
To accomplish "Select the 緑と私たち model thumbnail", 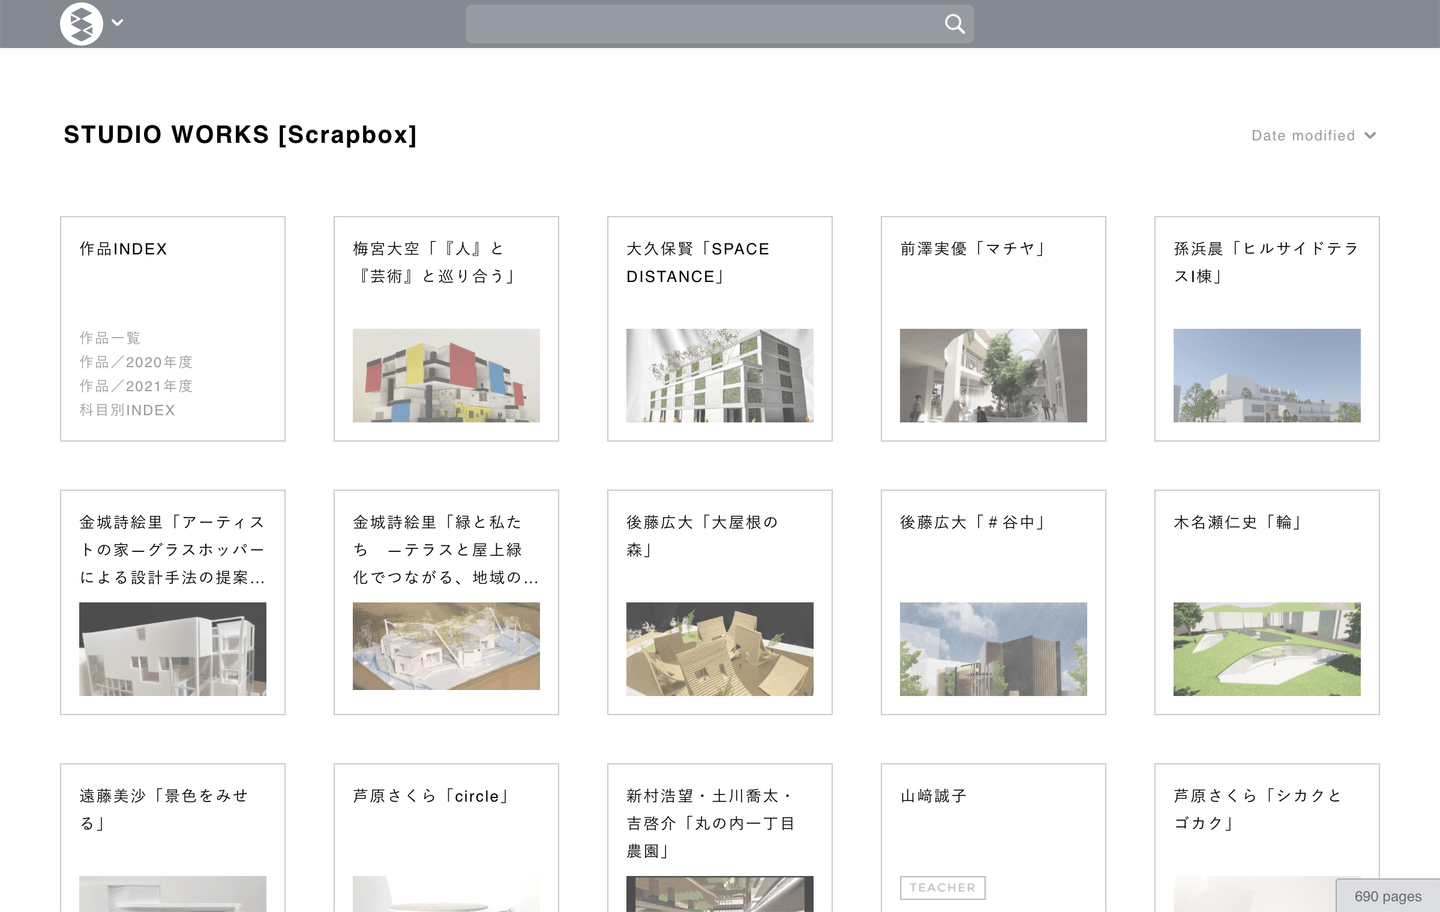I will [446, 646].
